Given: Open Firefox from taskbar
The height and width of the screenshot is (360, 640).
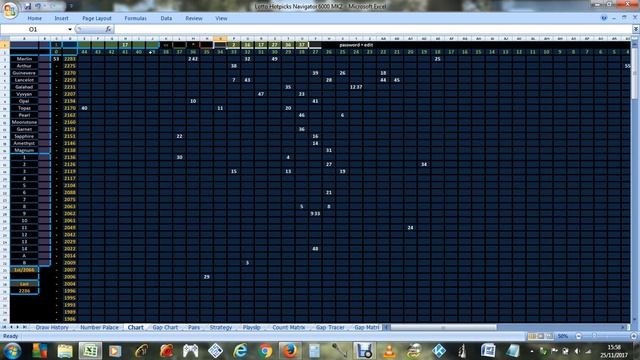Looking at the screenshot, I should point(290,351).
